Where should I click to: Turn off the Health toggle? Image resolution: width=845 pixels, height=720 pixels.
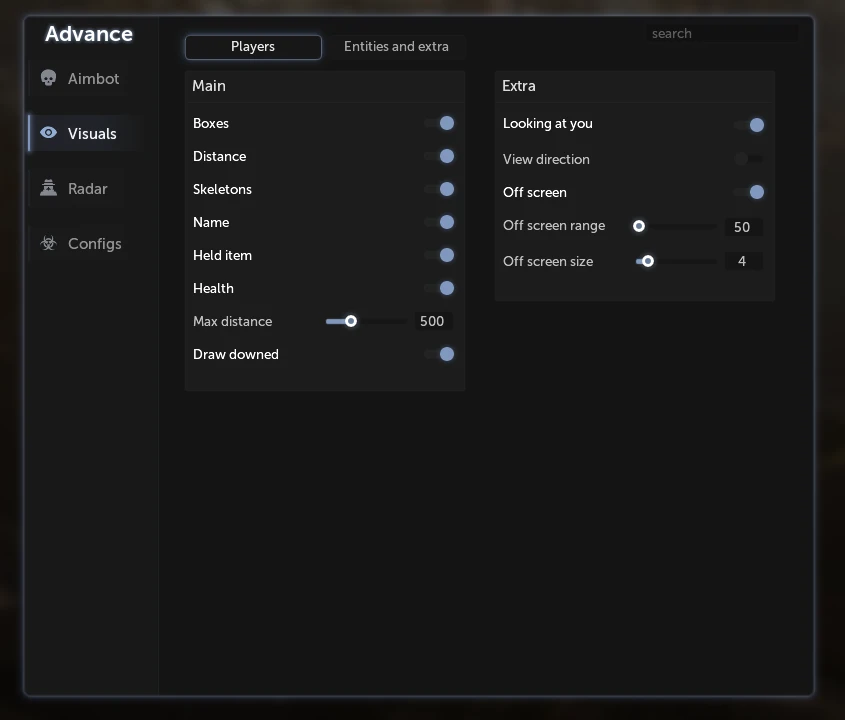(x=439, y=288)
